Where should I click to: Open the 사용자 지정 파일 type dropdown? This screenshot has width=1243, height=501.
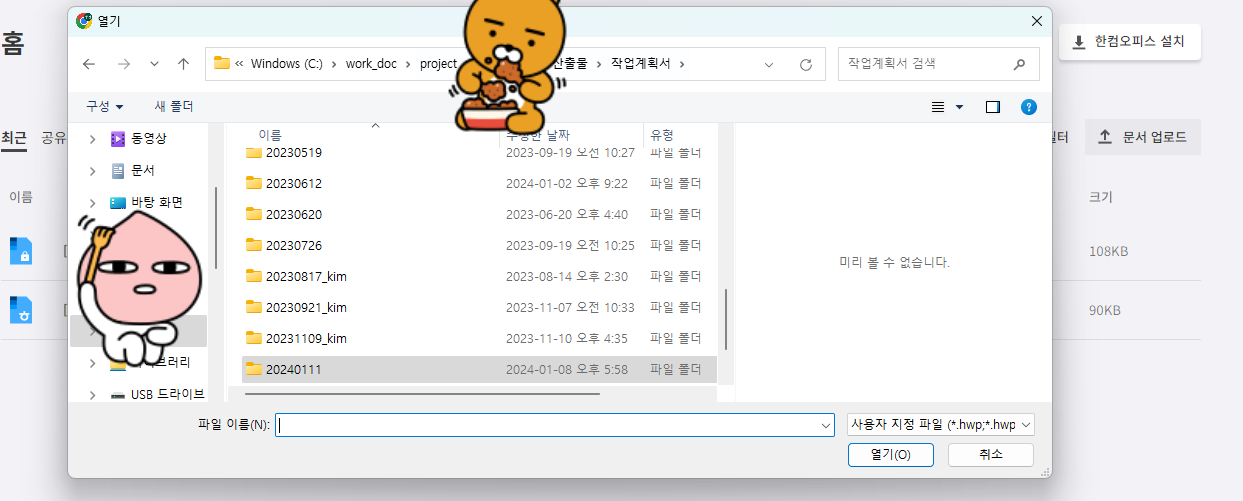(x=940, y=425)
